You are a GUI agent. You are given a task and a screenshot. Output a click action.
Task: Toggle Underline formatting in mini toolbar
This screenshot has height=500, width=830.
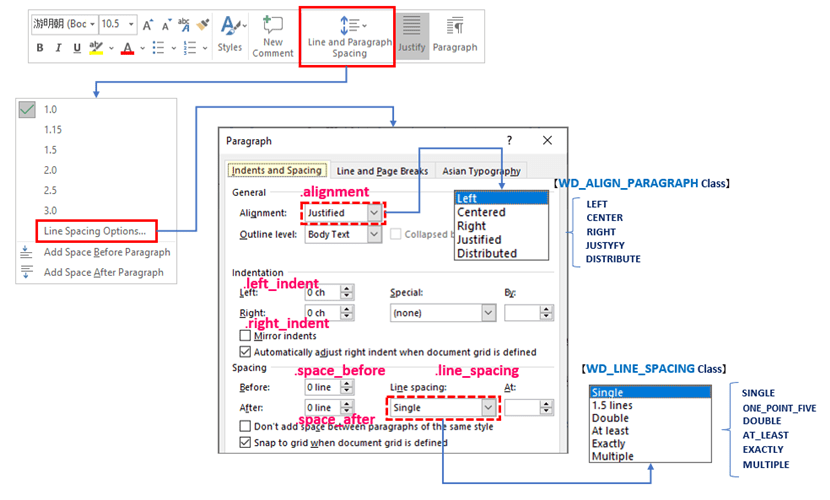[x=77, y=48]
